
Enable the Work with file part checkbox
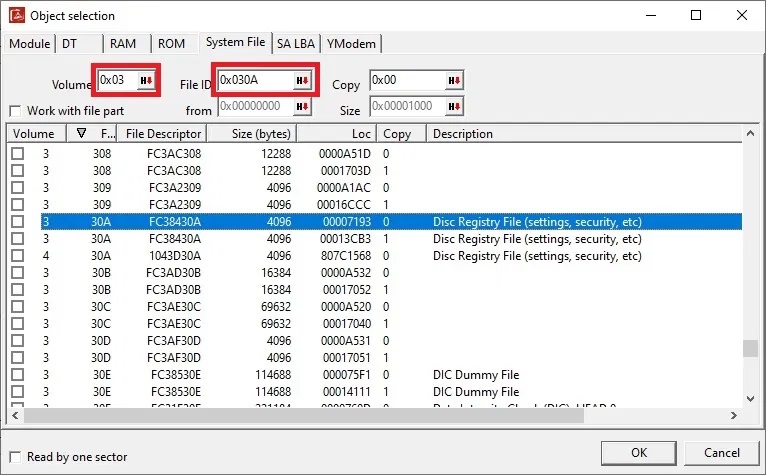click(15, 110)
